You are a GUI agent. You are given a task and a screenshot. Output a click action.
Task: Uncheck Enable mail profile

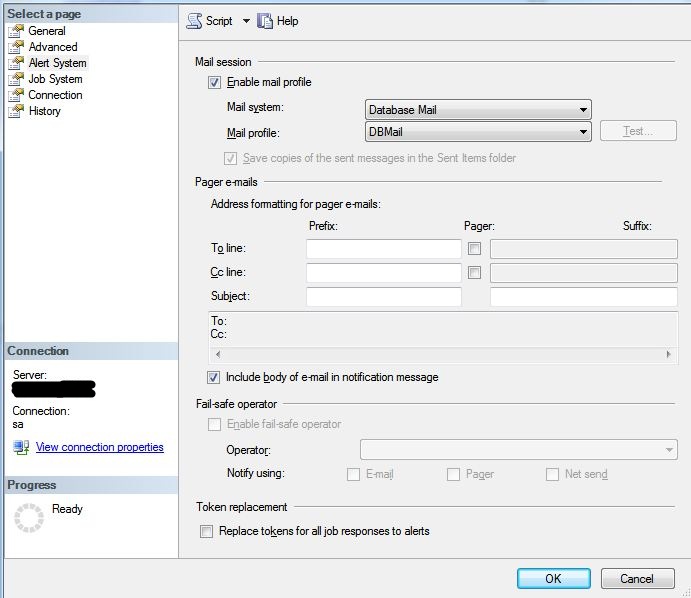click(x=214, y=82)
